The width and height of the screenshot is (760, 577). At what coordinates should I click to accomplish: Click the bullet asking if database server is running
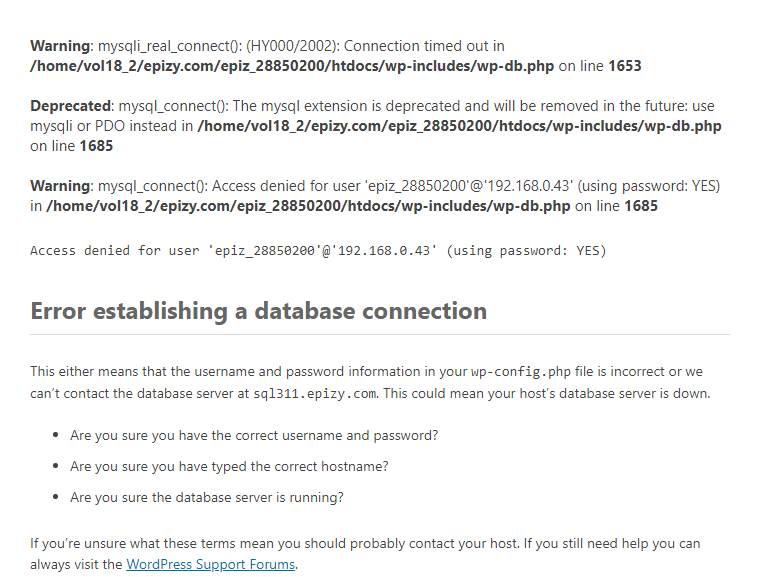click(207, 497)
